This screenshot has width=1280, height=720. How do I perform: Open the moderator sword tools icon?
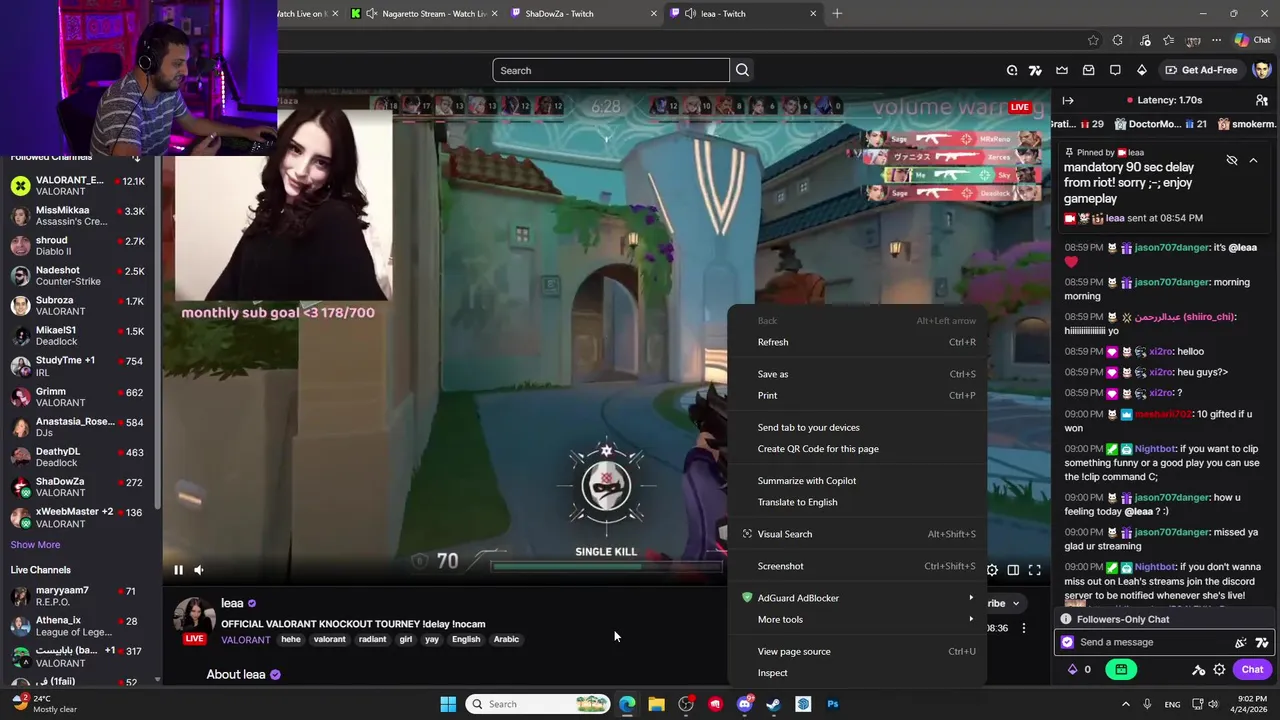click(1198, 669)
